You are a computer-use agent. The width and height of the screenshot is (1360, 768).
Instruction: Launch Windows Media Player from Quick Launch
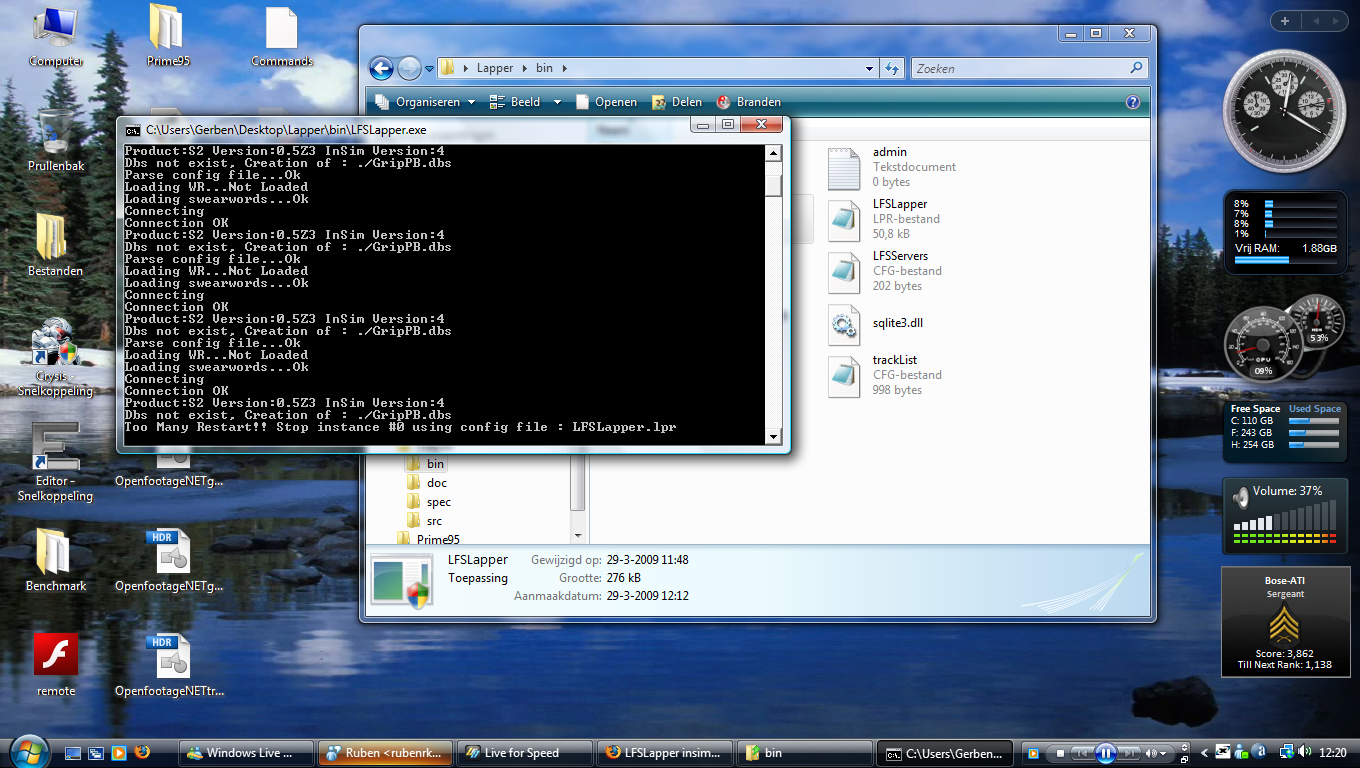pos(119,753)
